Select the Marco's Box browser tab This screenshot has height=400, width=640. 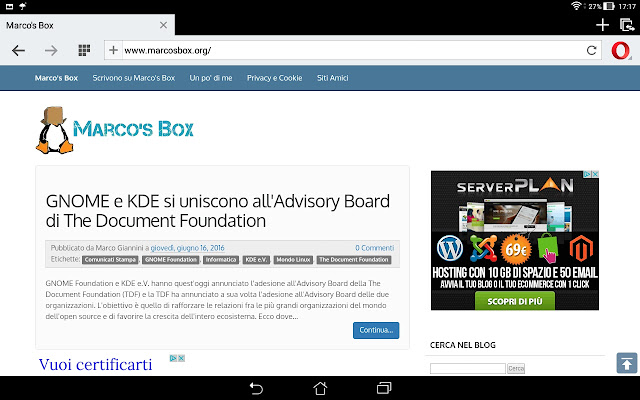pyautogui.click(x=87, y=25)
